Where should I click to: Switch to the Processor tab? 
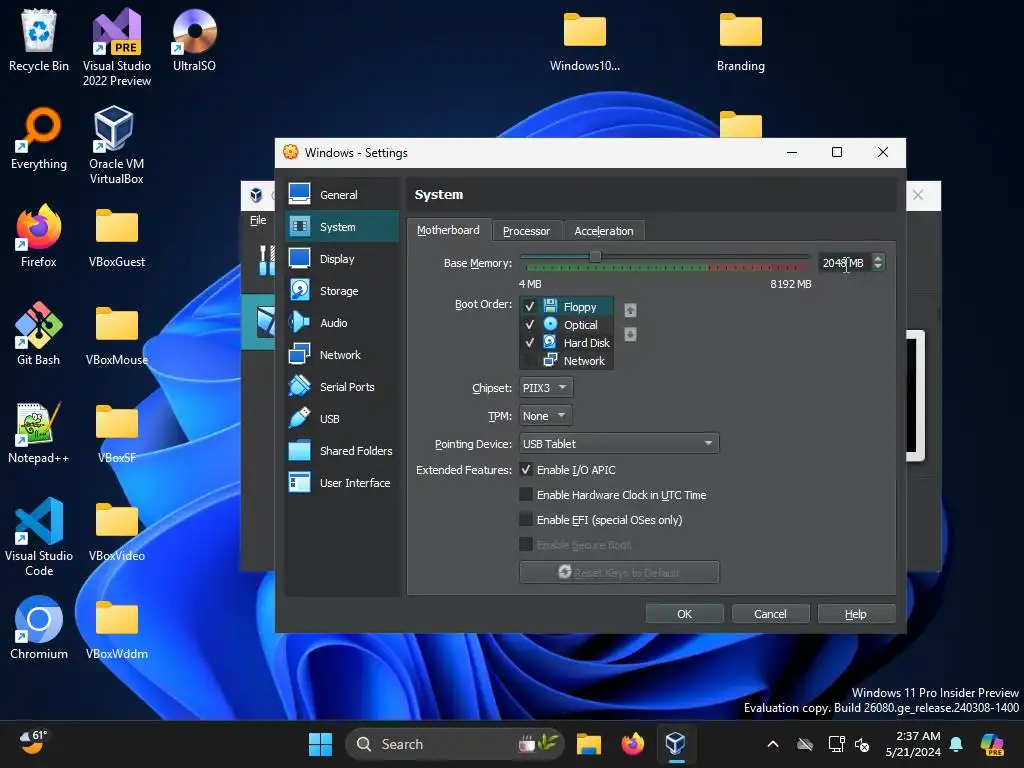pyautogui.click(x=526, y=231)
